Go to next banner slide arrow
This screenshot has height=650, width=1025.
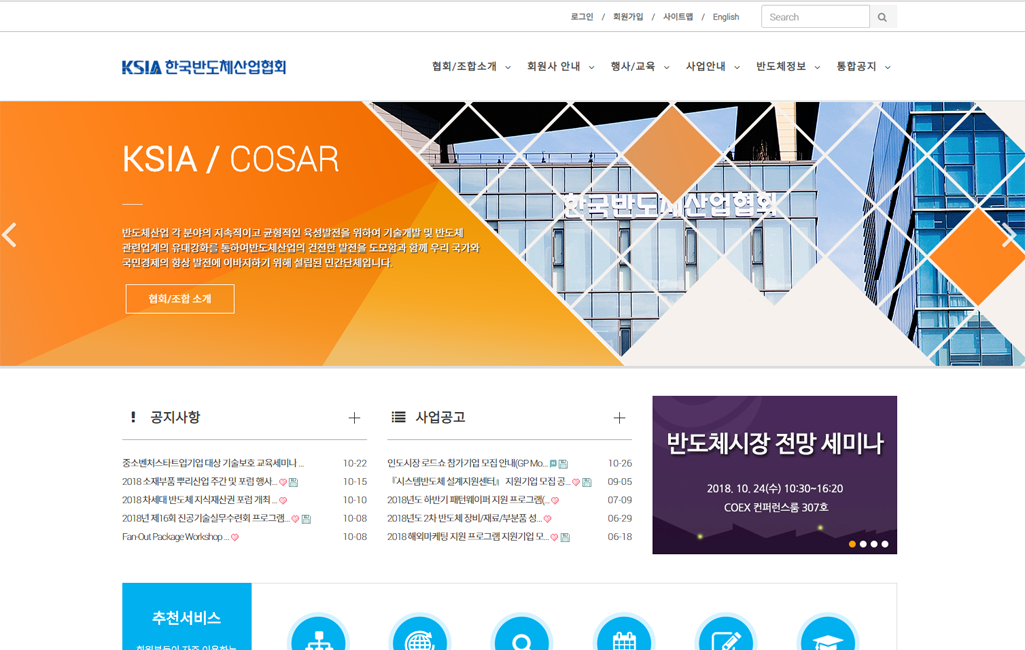[1009, 235]
